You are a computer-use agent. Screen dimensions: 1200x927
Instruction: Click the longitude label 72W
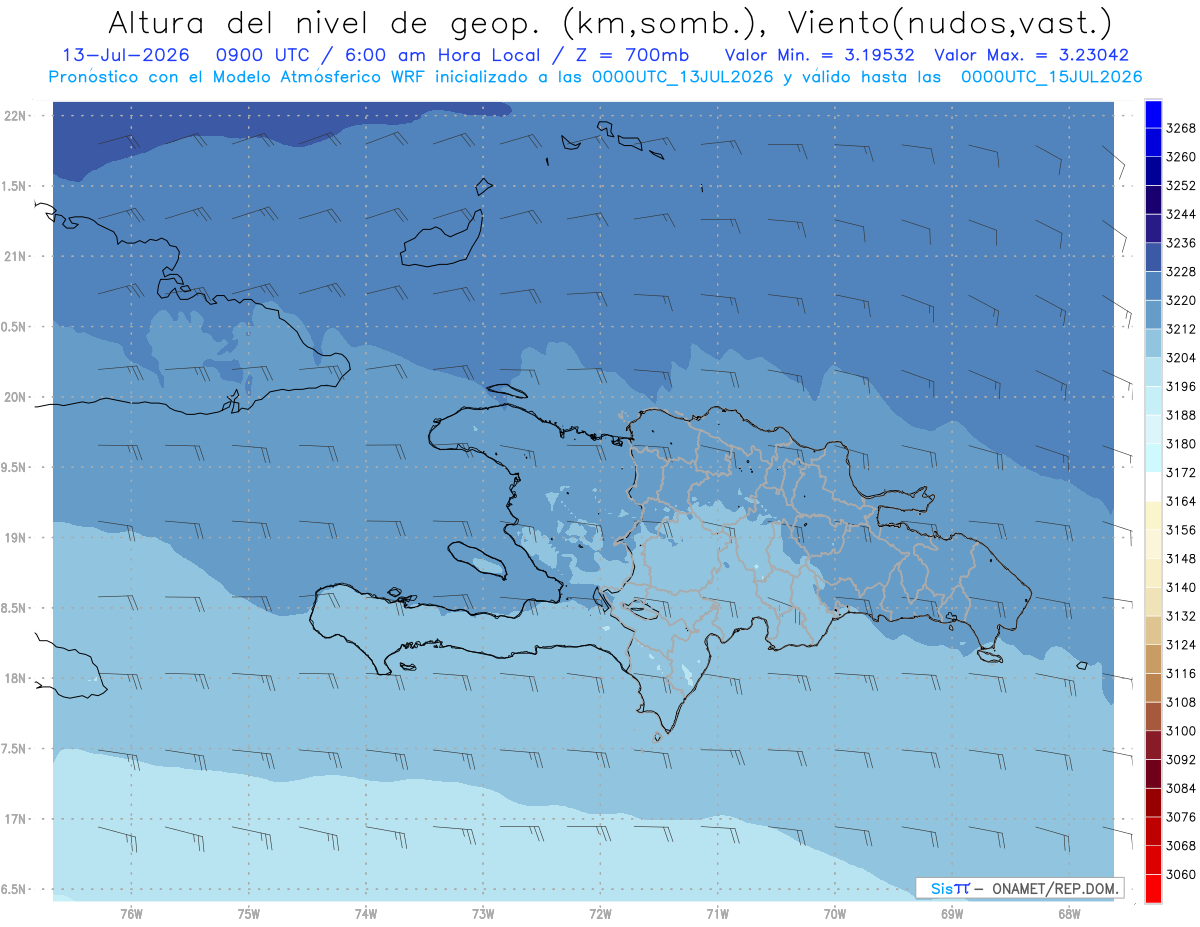coord(601,914)
